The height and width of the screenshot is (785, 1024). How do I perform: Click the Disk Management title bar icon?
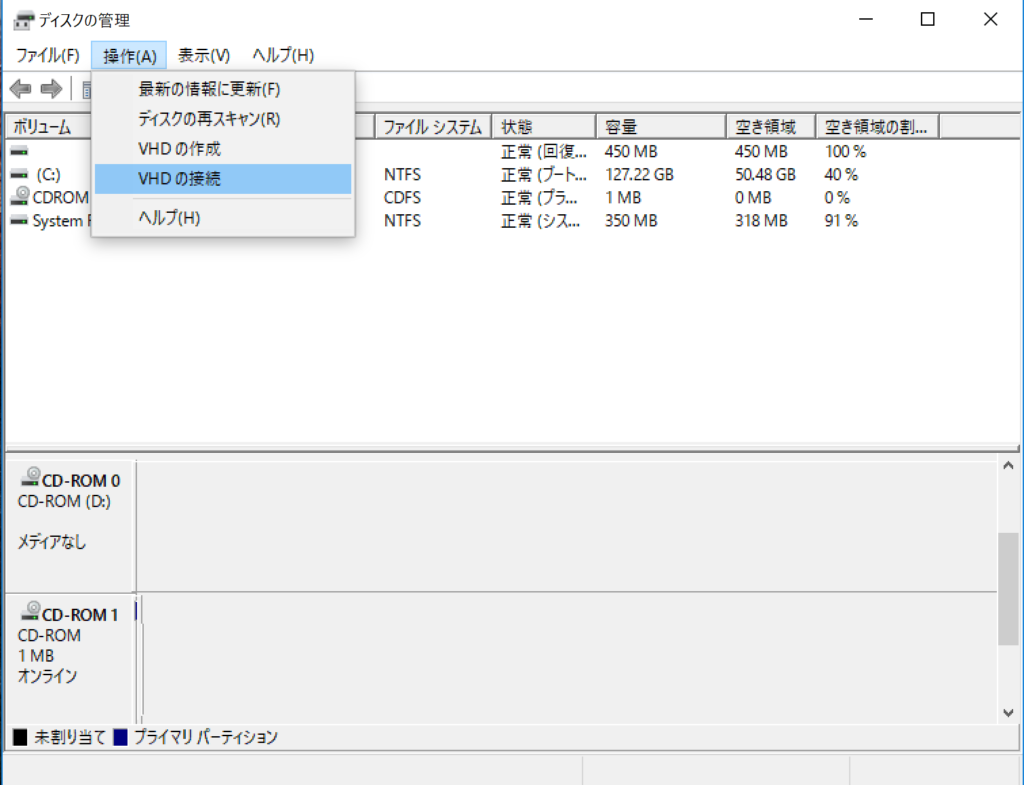pyautogui.click(x=24, y=20)
